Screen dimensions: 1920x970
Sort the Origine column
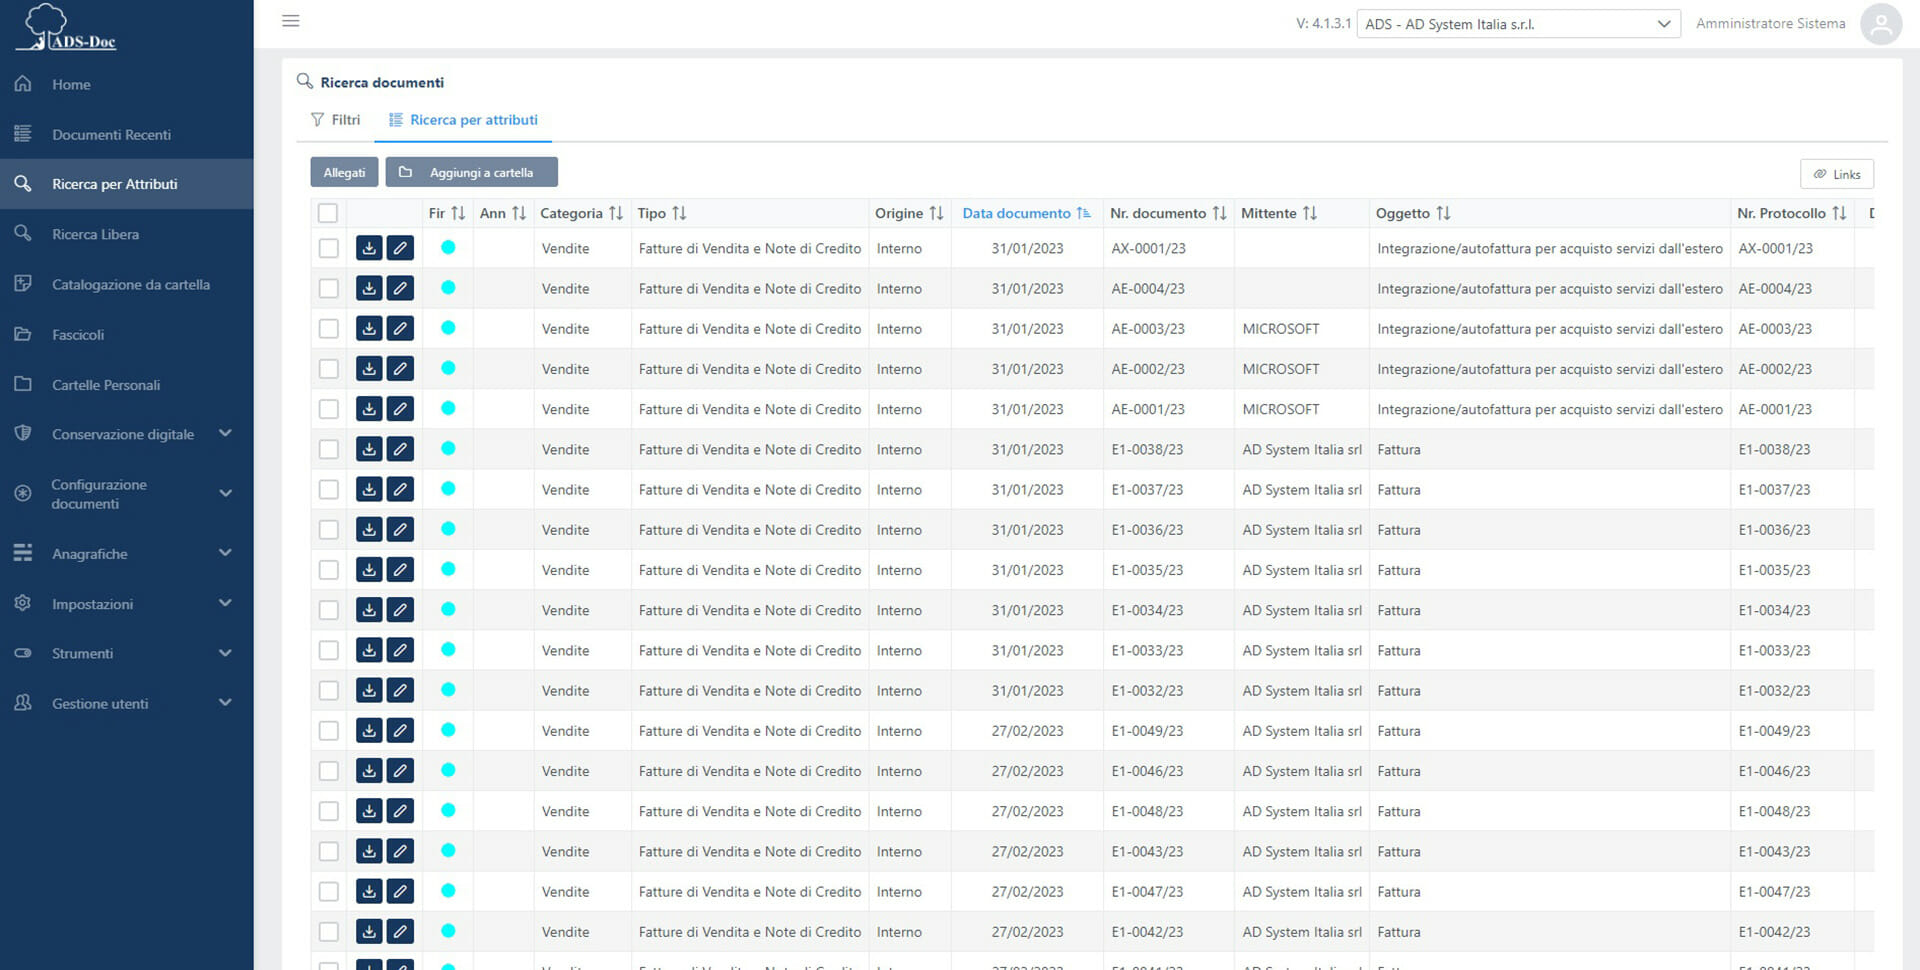pos(936,213)
